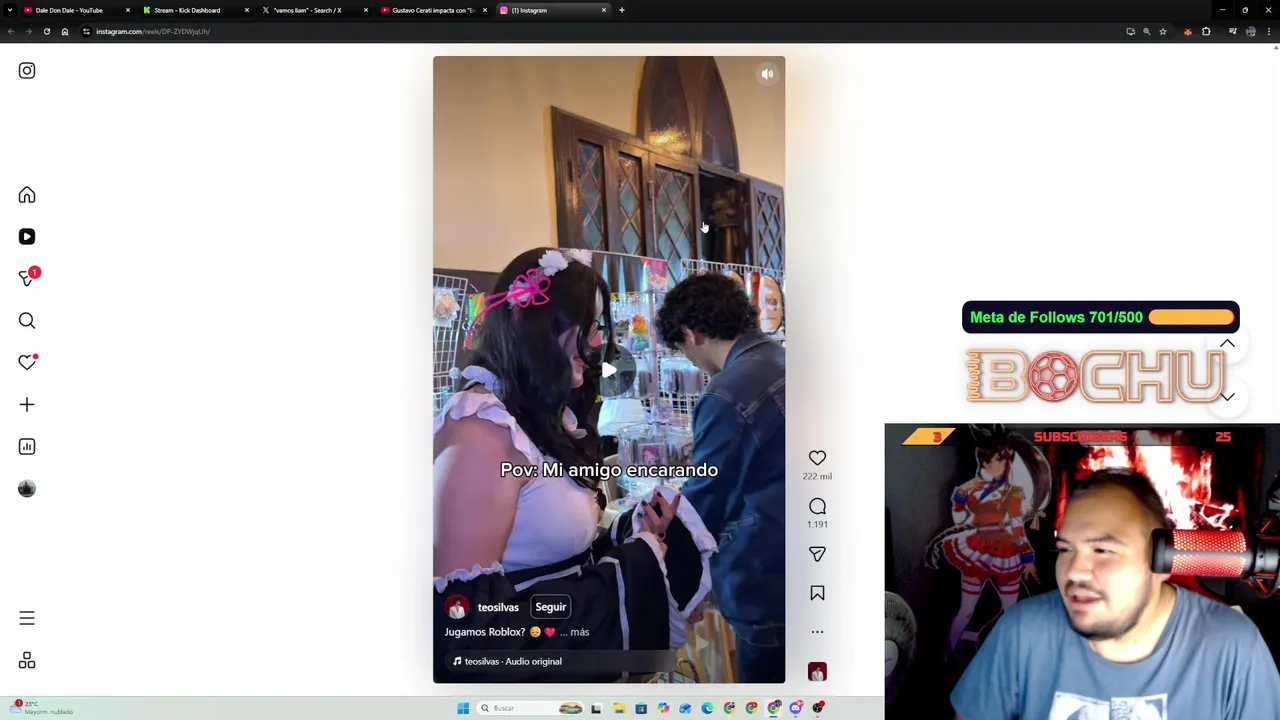Open 'teosilvas · Audio original' audio link
Screen dimensions: 1280x720
click(x=508, y=662)
